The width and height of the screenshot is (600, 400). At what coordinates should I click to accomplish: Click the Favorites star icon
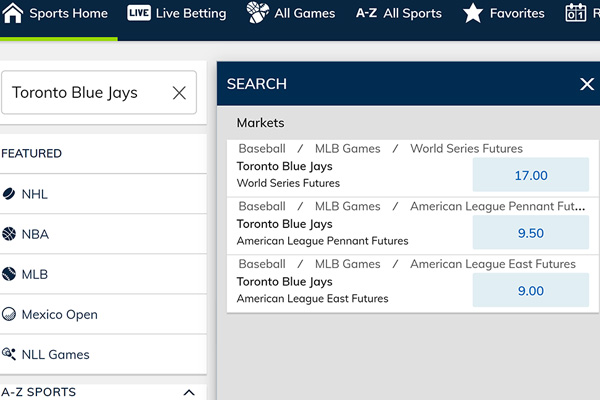(473, 13)
